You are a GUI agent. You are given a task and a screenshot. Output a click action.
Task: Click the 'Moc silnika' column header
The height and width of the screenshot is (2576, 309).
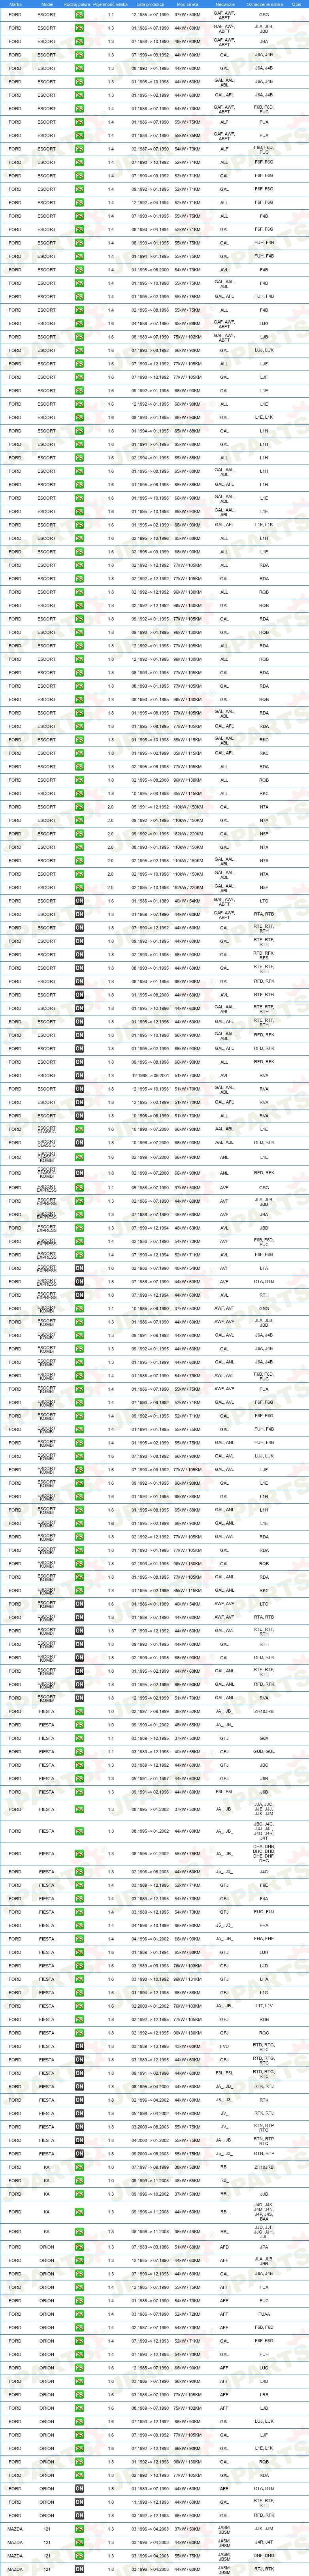coord(188,4)
